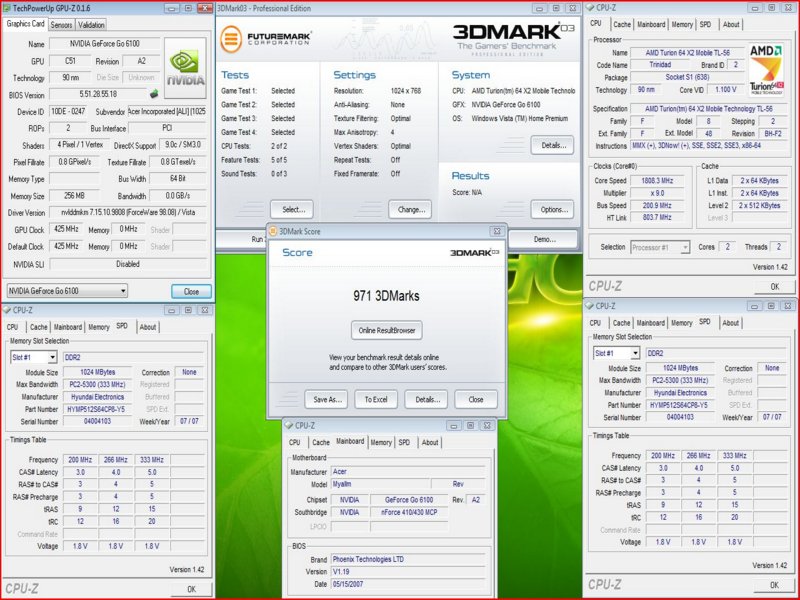Viewport: 800px width, 600px height.
Task: Click the BIOS Date field 05/15/2007
Action: click(409, 584)
